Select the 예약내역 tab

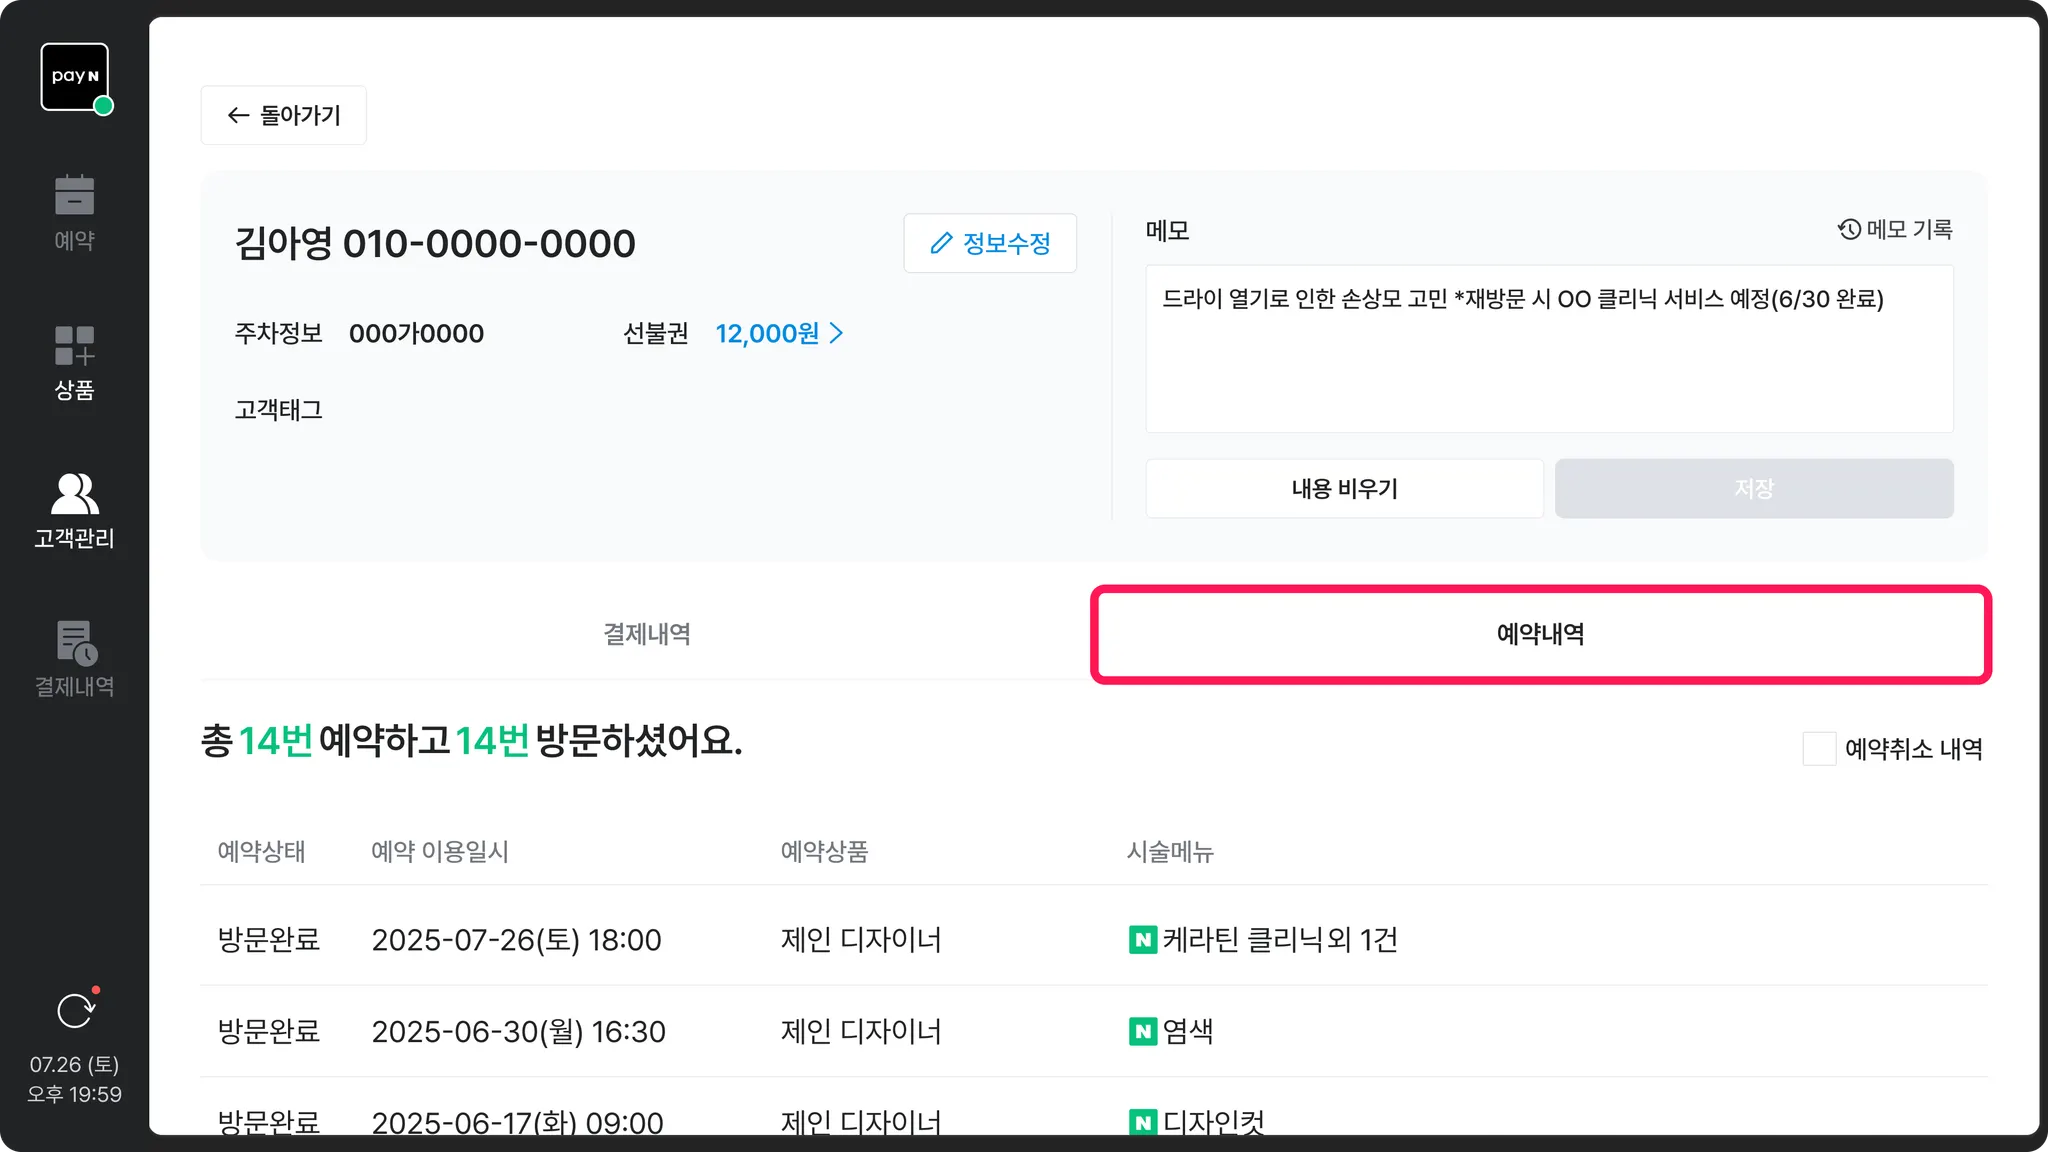pyautogui.click(x=1540, y=634)
